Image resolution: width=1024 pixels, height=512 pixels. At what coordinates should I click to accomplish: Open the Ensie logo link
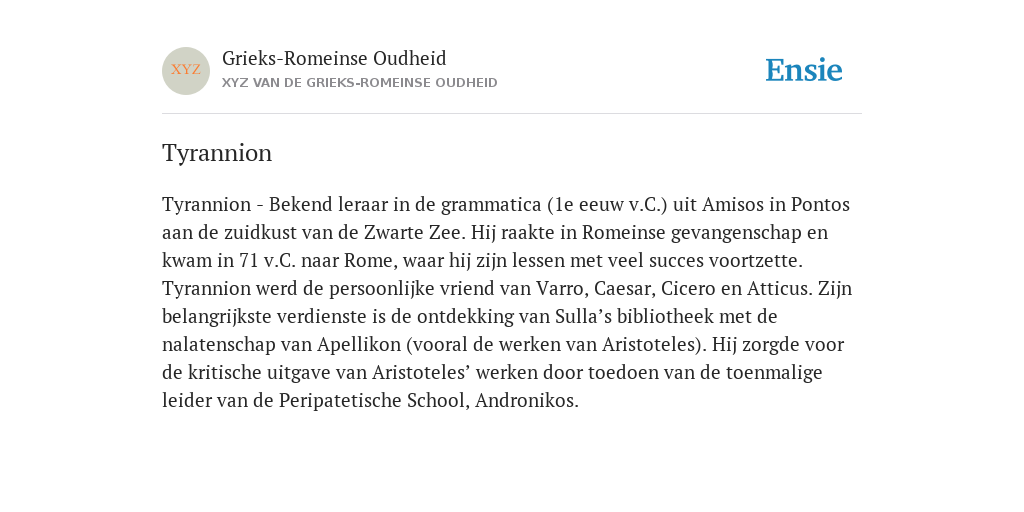coord(804,70)
